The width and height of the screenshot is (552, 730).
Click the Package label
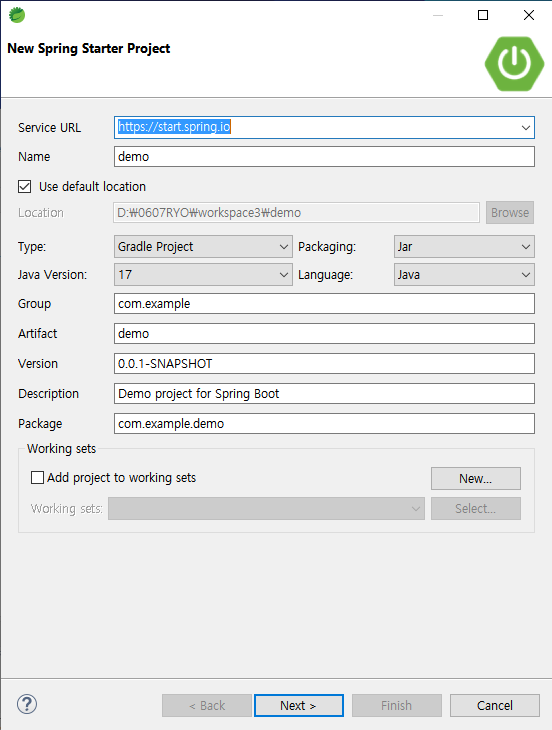click(40, 424)
